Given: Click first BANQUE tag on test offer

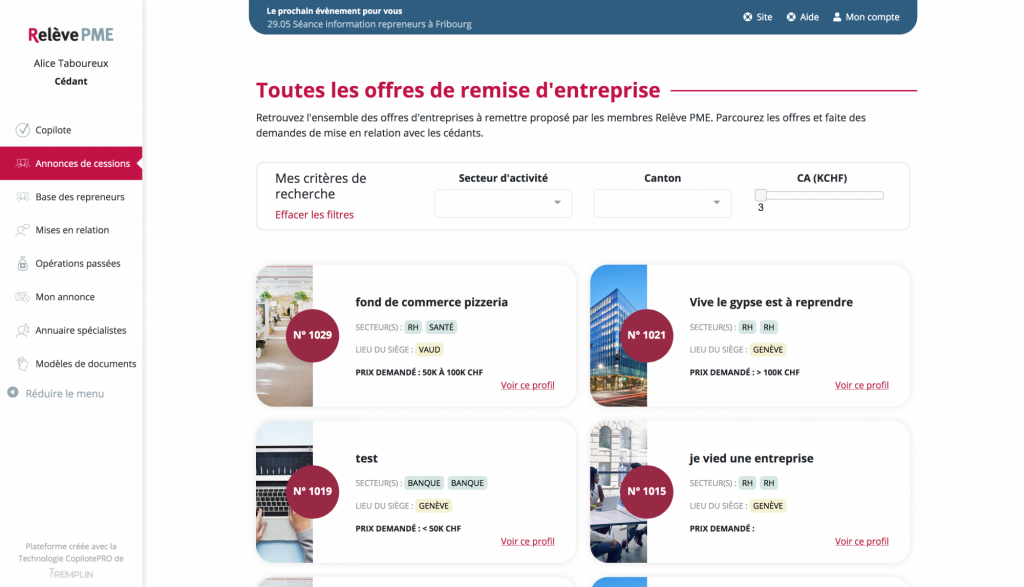Looking at the screenshot, I should tap(424, 483).
